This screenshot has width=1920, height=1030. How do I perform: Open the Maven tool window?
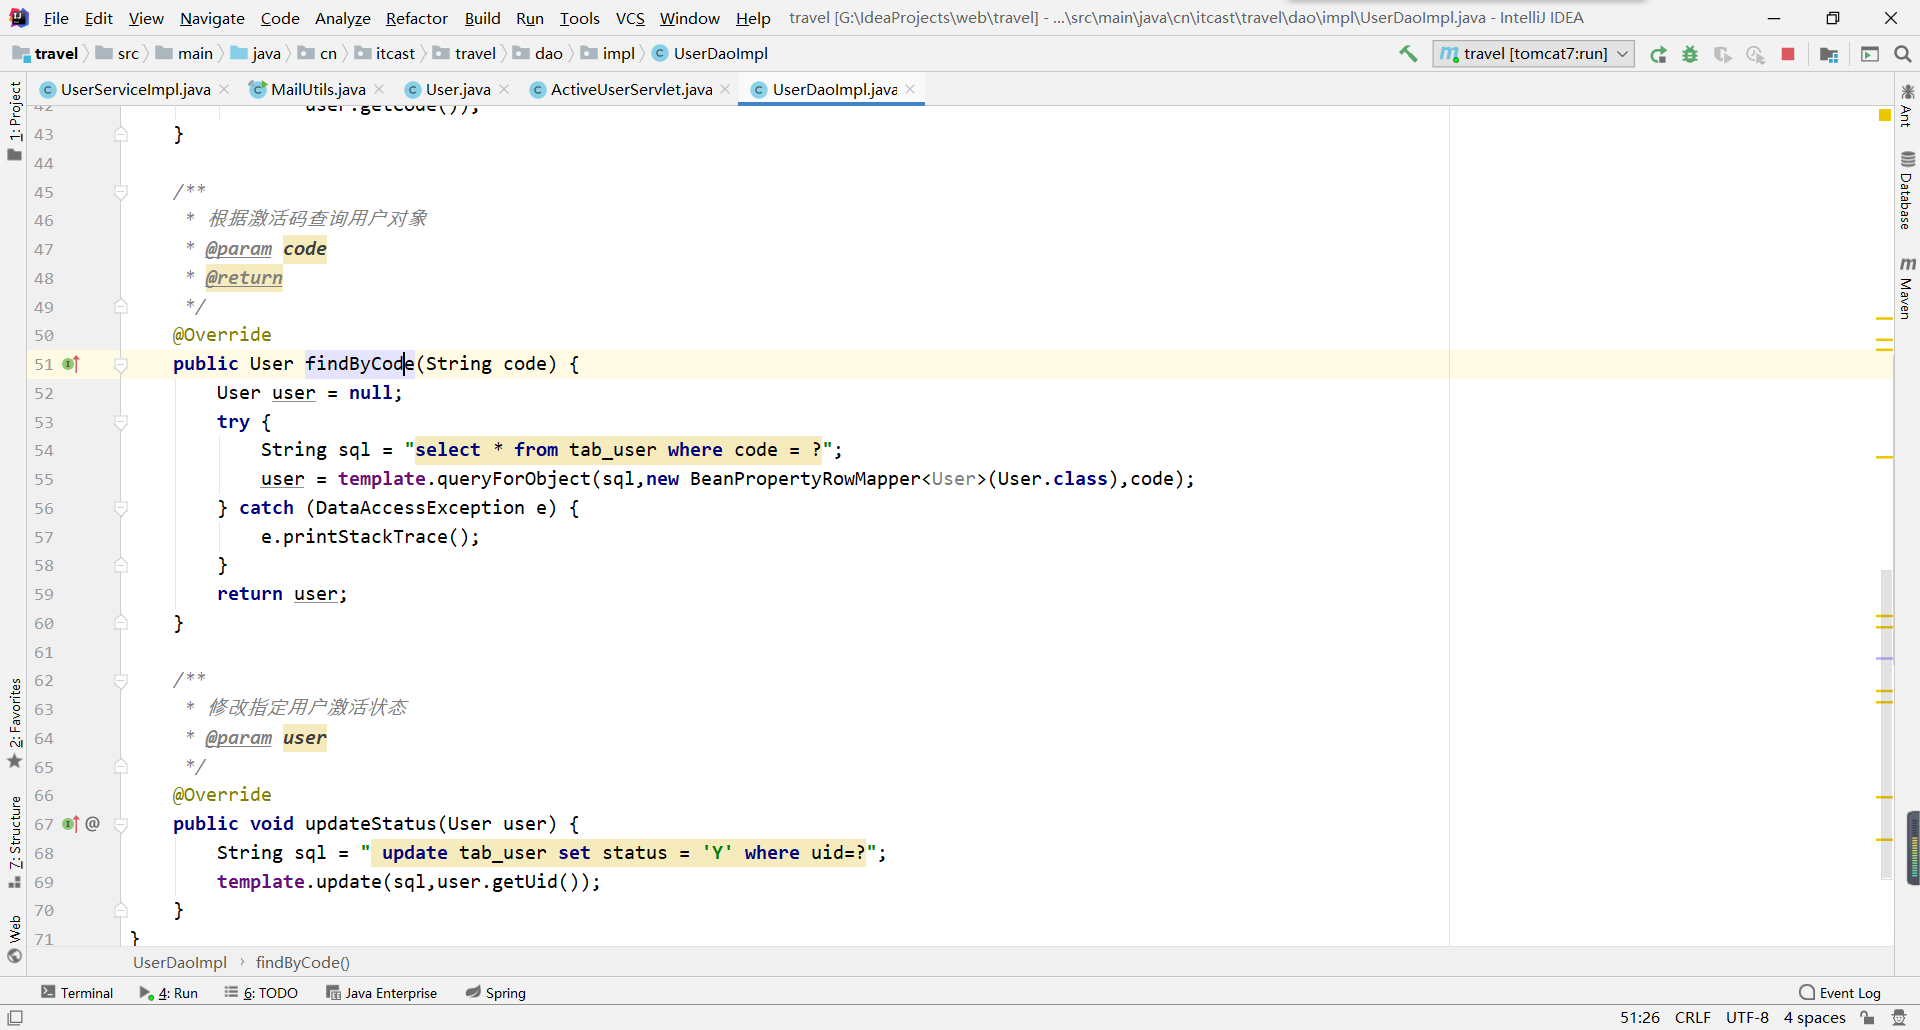coord(1906,288)
